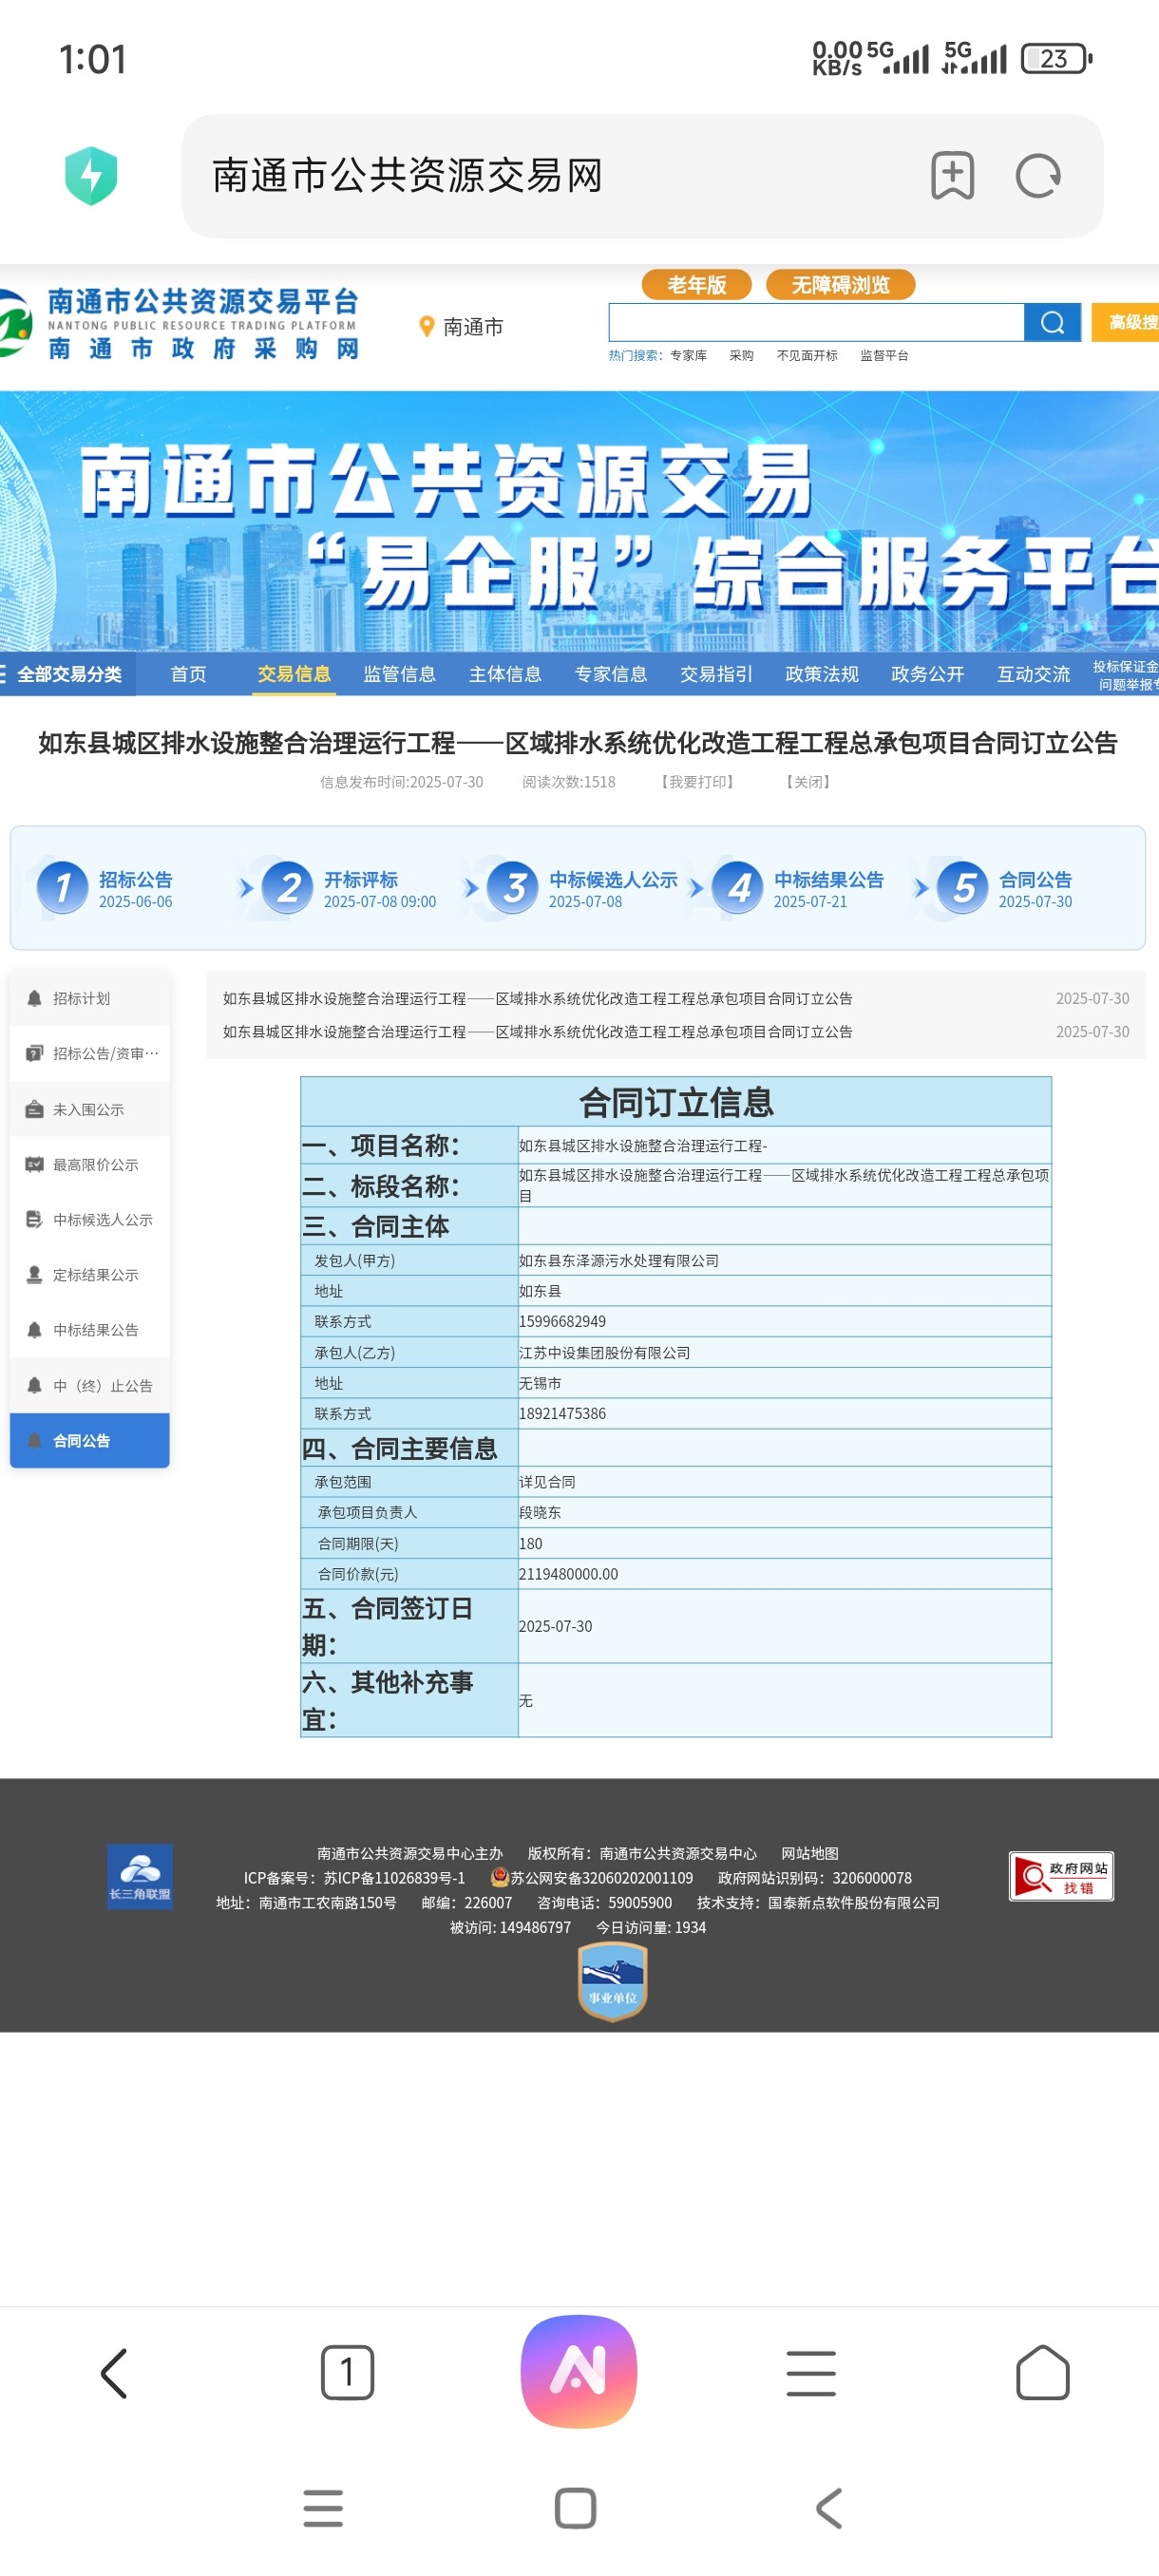Tap the colorful AI assistant button
1159x2576 pixels.
pyautogui.click(x=579, y=2371)
